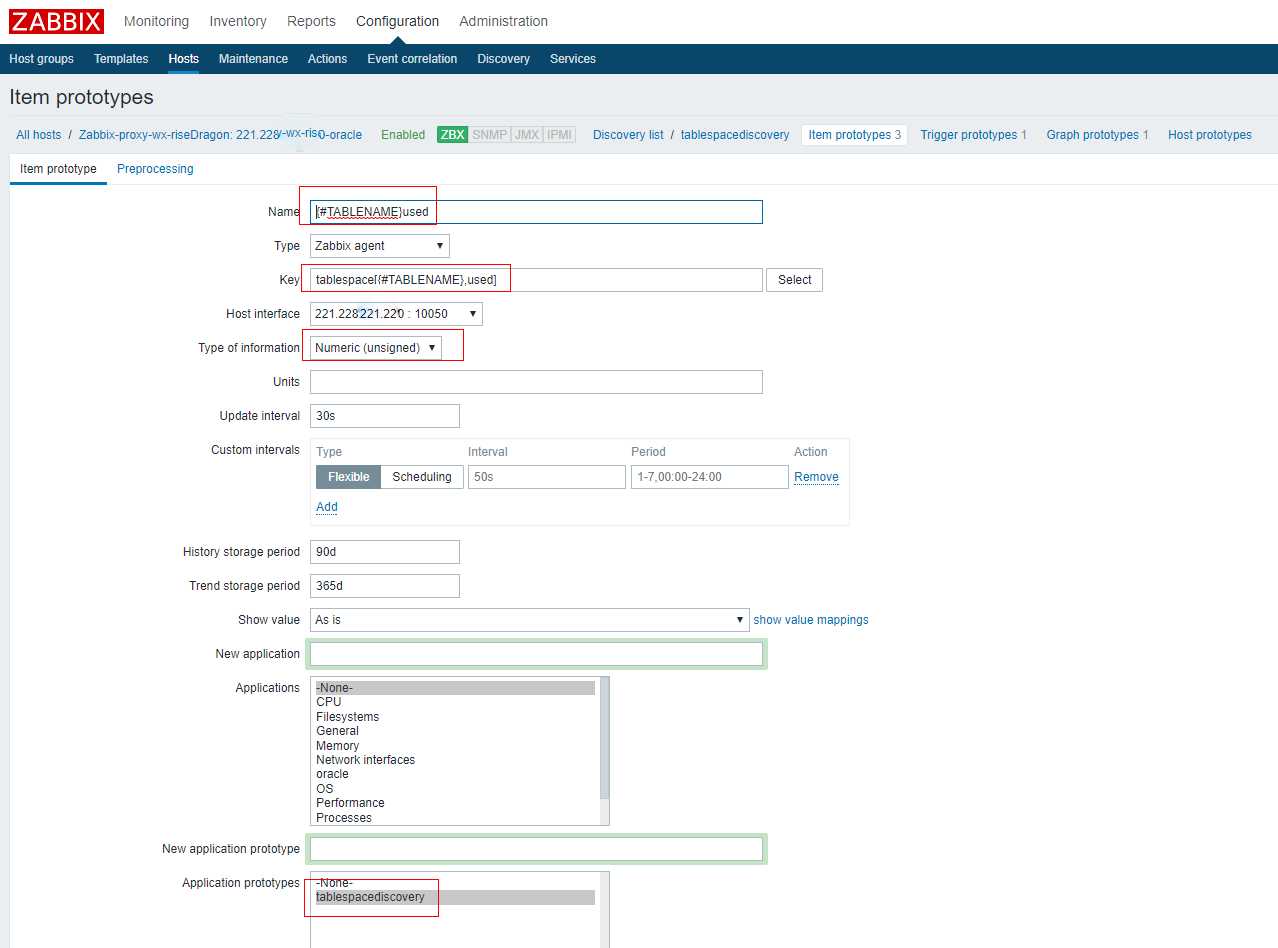The height and width of the screenshot is (948, 1278).
Task: Go to Host groups submenu
Action: (x=41, y=59)
